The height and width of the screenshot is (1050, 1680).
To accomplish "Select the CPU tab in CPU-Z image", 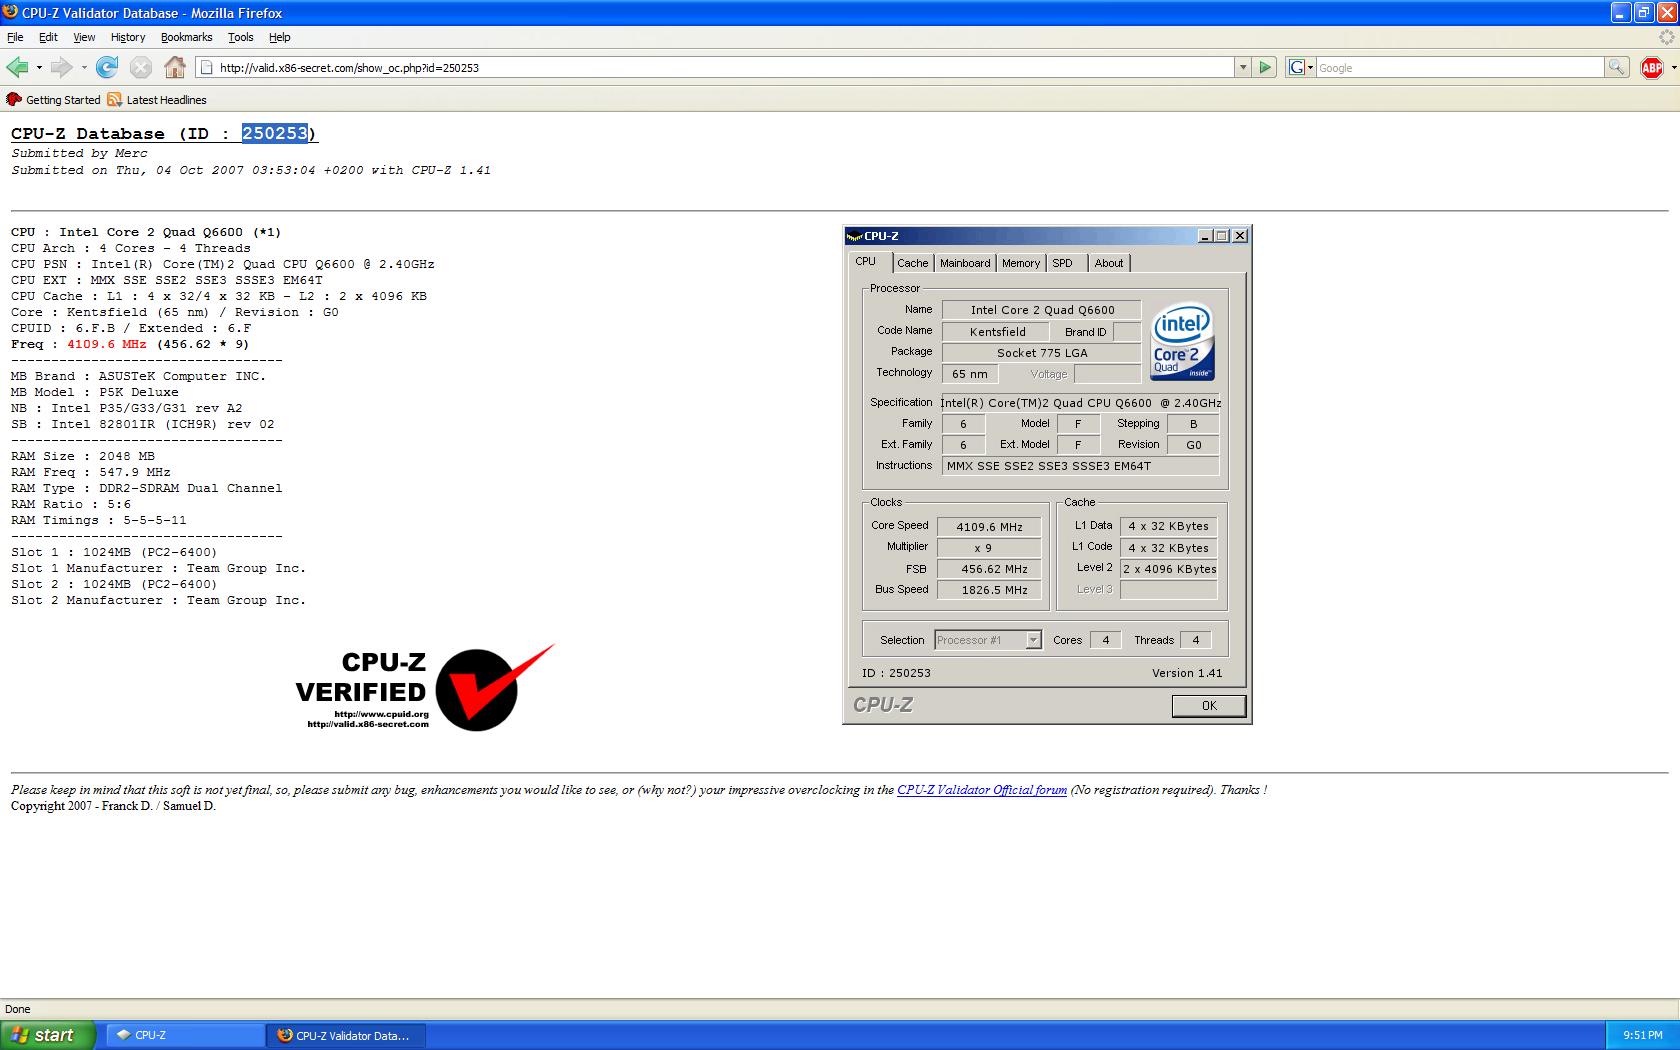I will coord(866,261).
